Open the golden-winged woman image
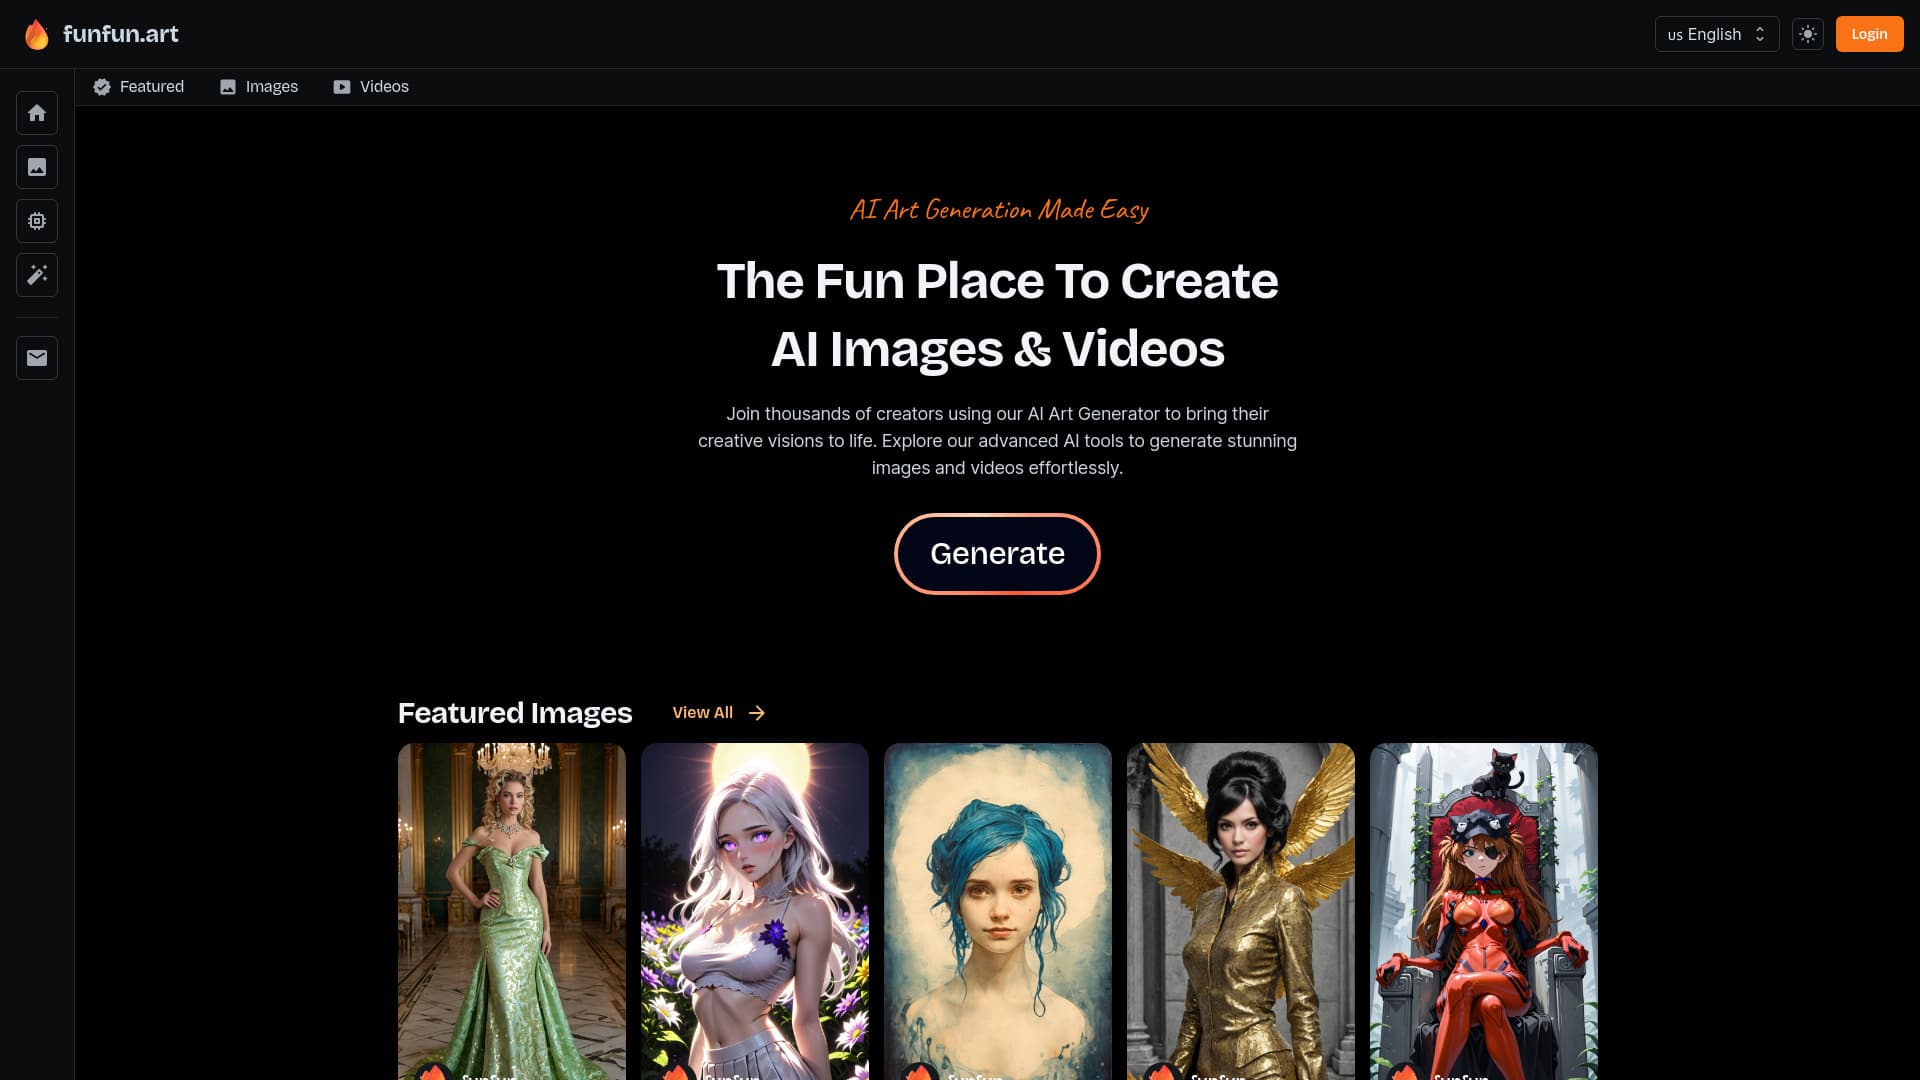This screenshot has width=1920, height=1080. (1240, 910)
